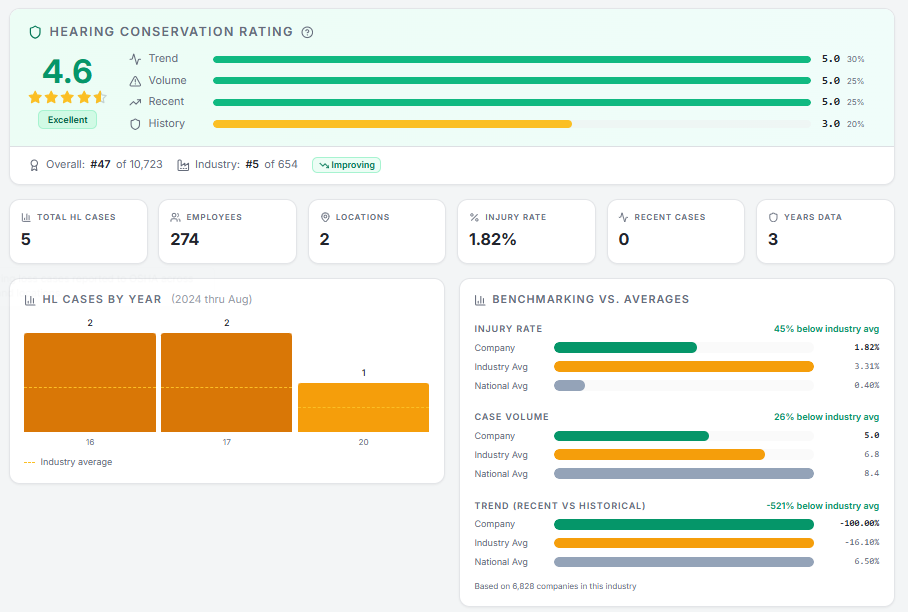
Task: Click the Excellent rating badge
Action: pyautogui.click(x=67, y=120)
